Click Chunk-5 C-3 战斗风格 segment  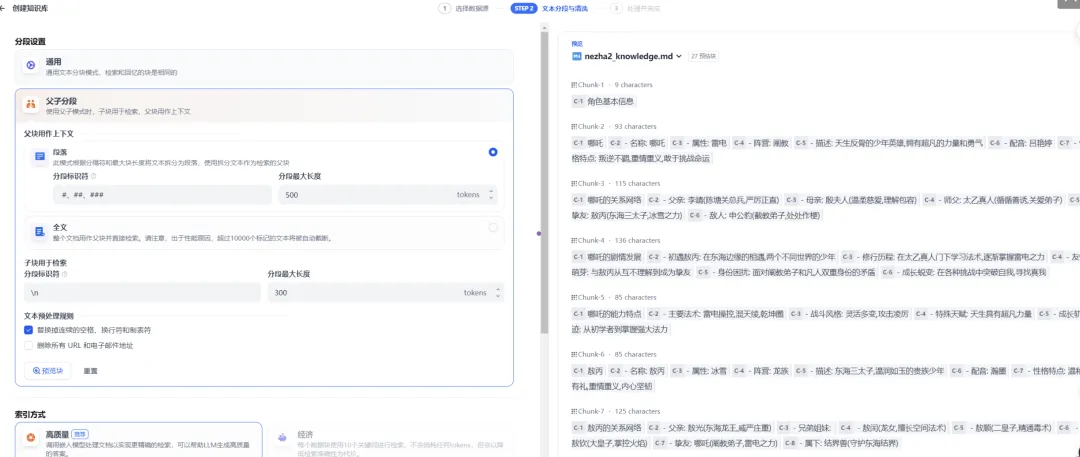(850, 314)
